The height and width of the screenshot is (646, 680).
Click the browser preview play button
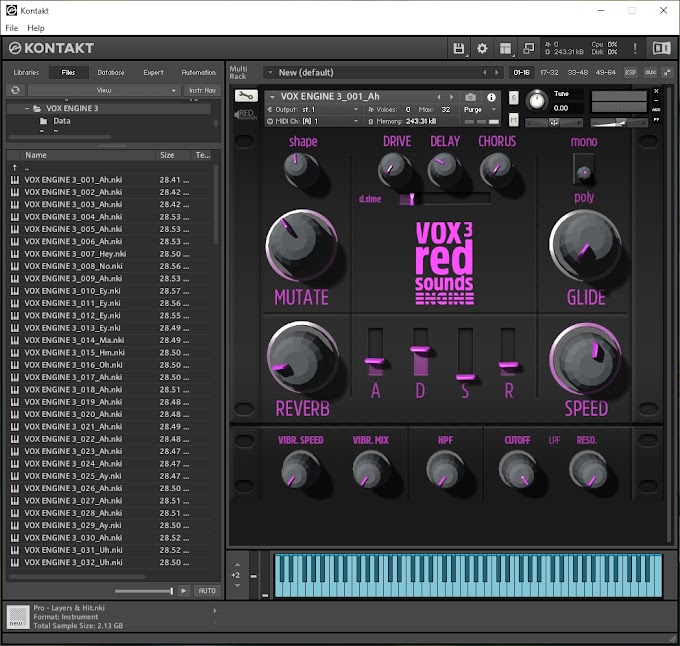[184, 591]
